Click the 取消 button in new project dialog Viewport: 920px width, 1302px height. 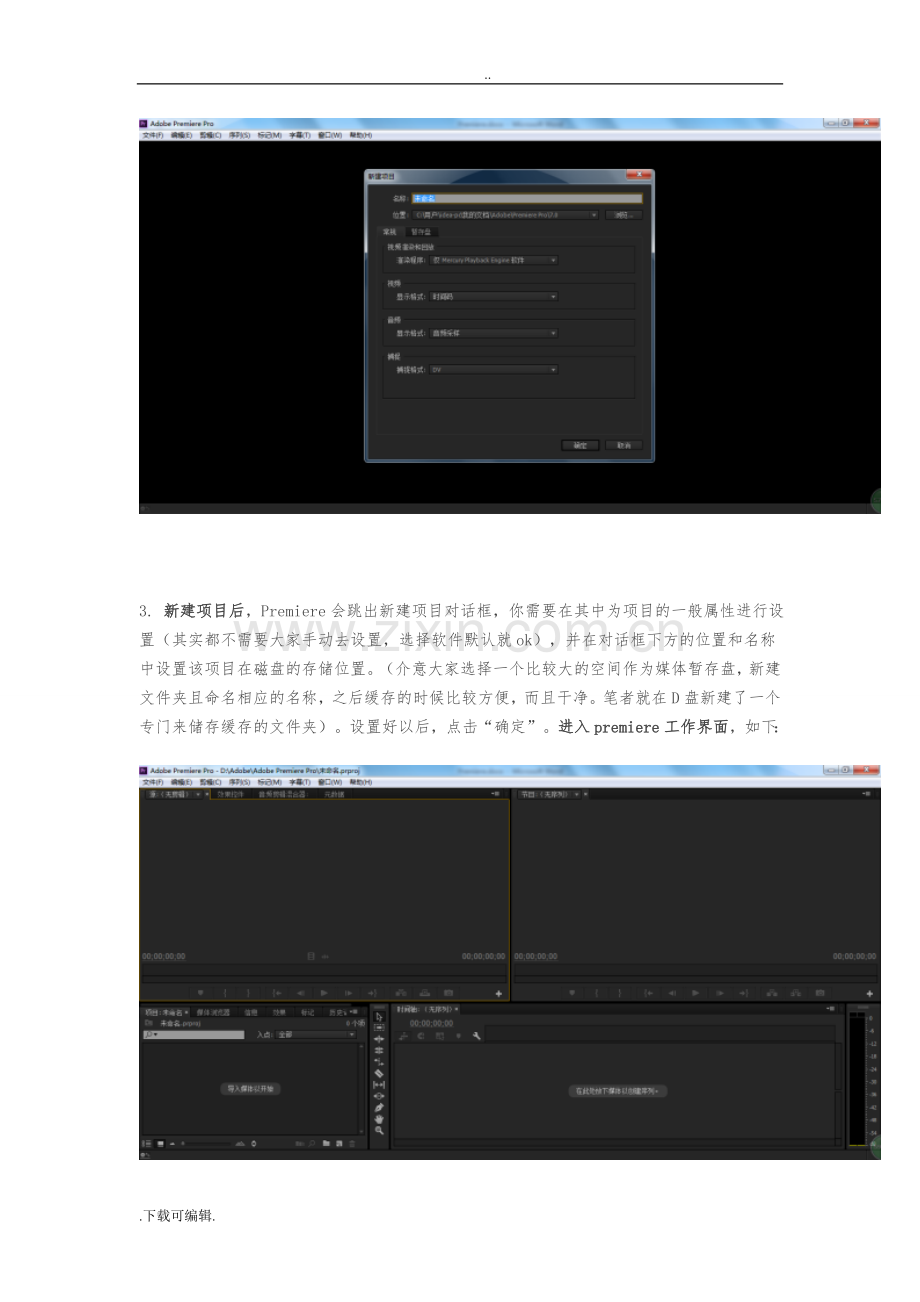pyautogui.click(x=624, y=445)
